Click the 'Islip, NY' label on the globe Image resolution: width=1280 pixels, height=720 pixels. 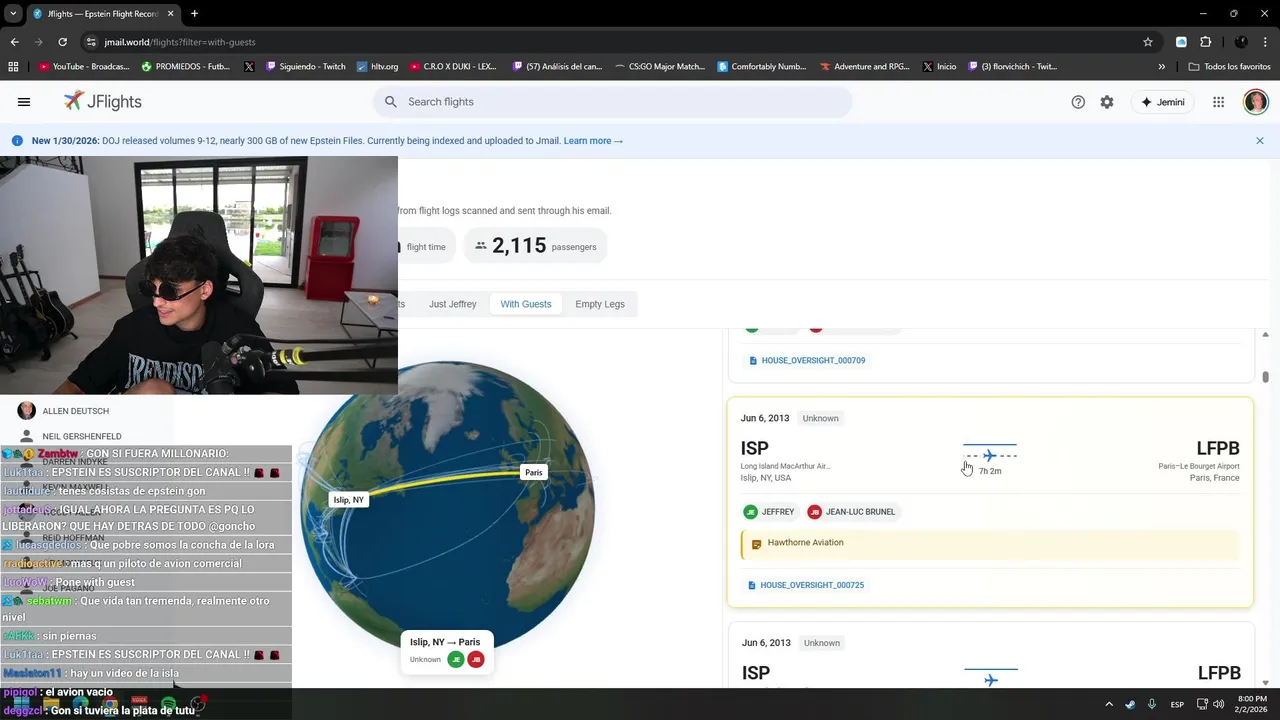349,500
